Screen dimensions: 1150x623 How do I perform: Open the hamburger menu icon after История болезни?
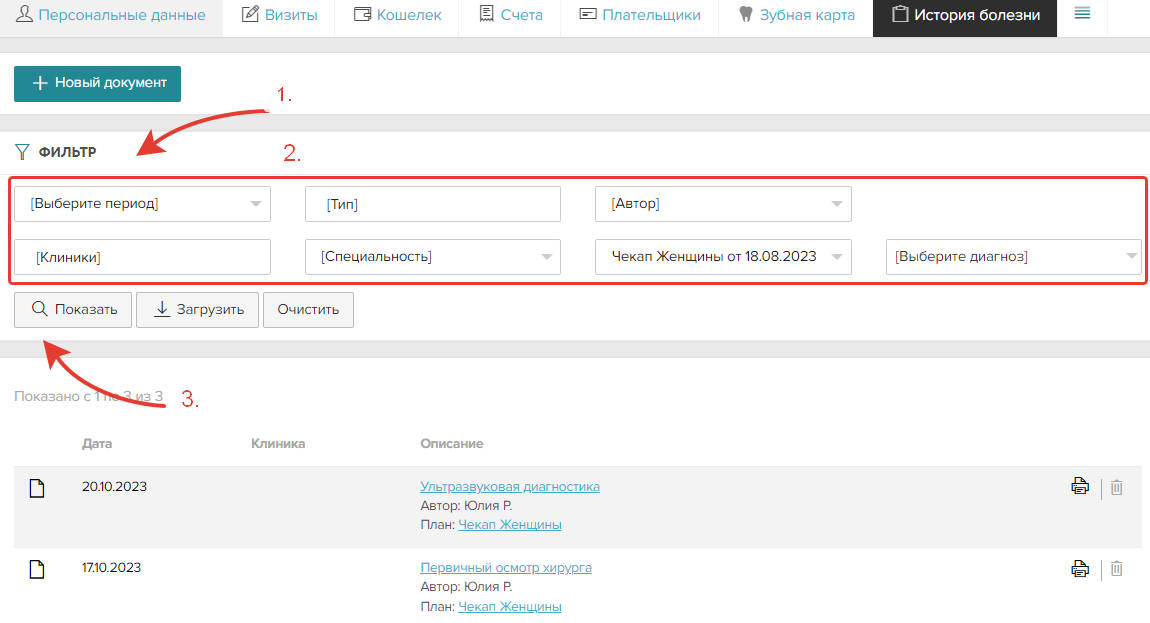tap(1082, 13)
